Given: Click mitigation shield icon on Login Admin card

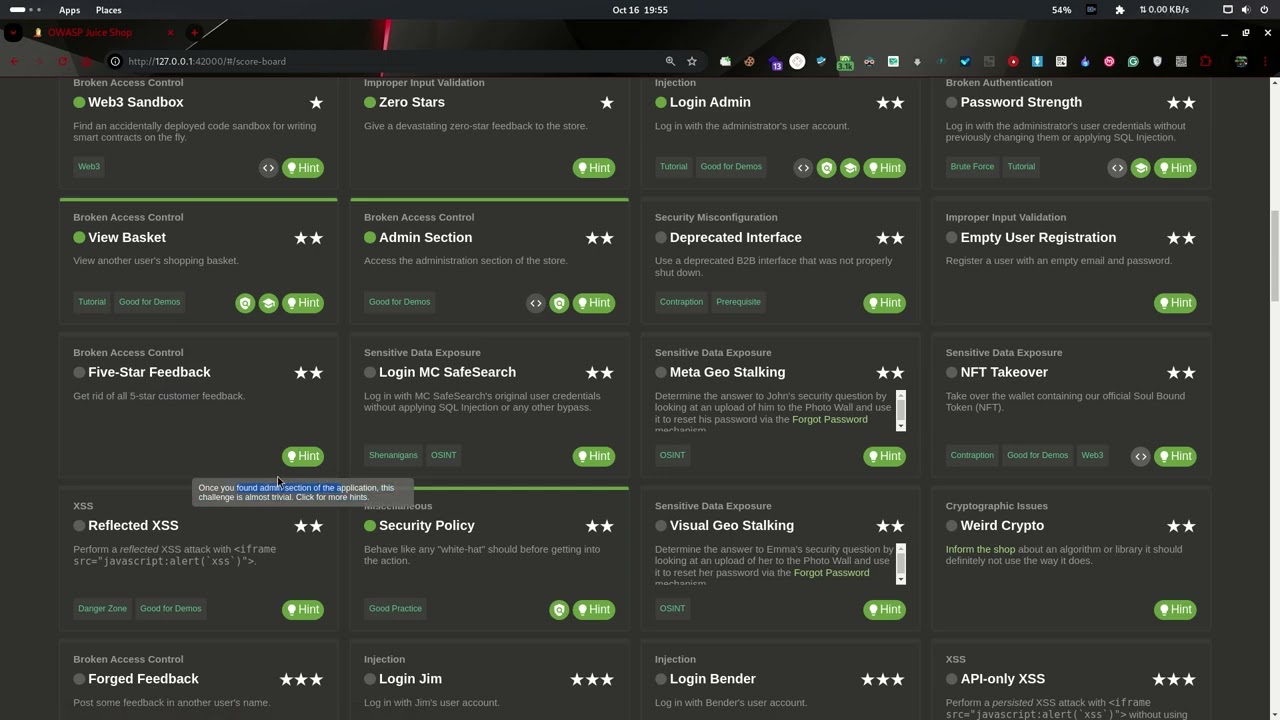Looking at the screenshot, I should 826,168.
